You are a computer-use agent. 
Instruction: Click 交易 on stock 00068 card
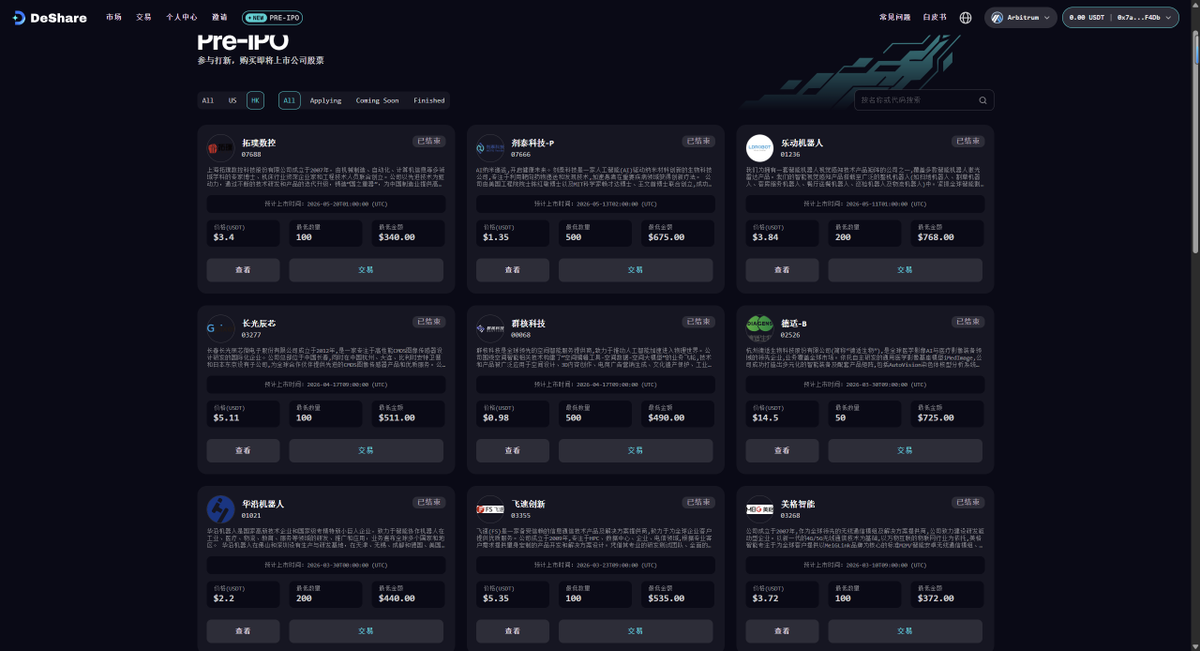(x=635, y=450)
